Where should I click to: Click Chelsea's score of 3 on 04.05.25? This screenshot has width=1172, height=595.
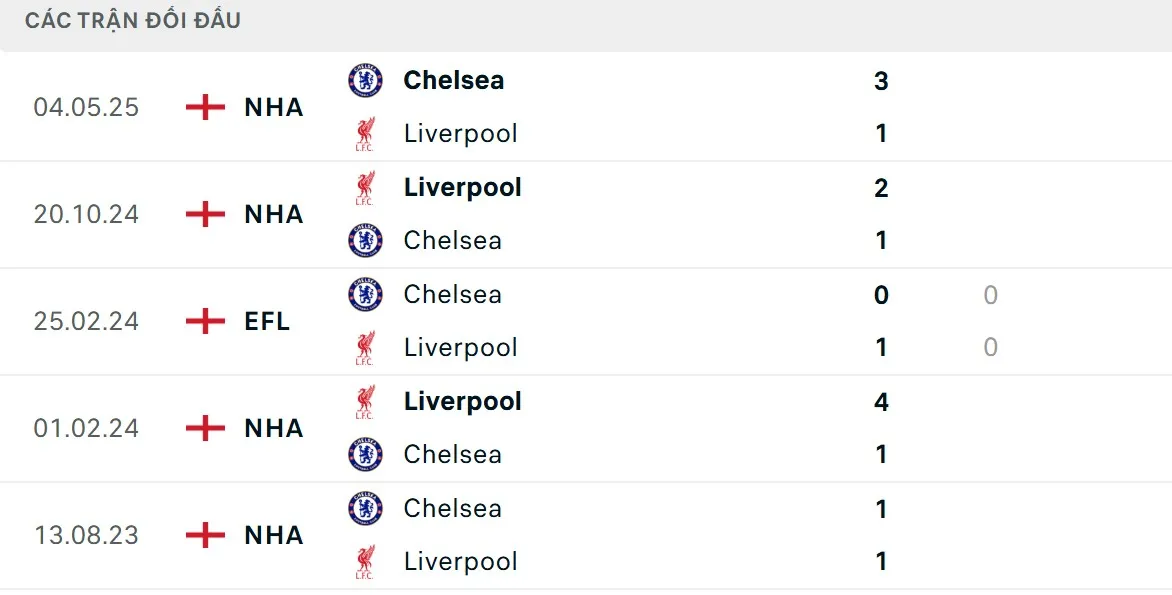tap(881, 80)
